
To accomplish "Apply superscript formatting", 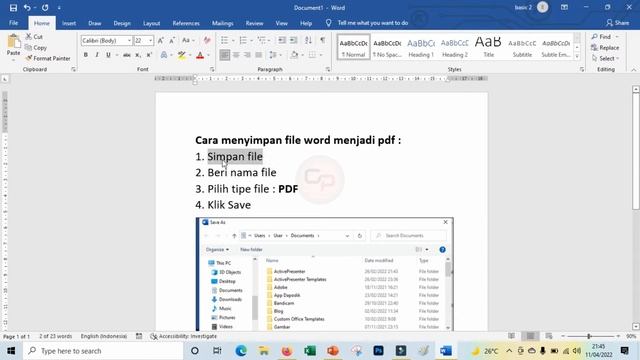I will click(149, 55).
